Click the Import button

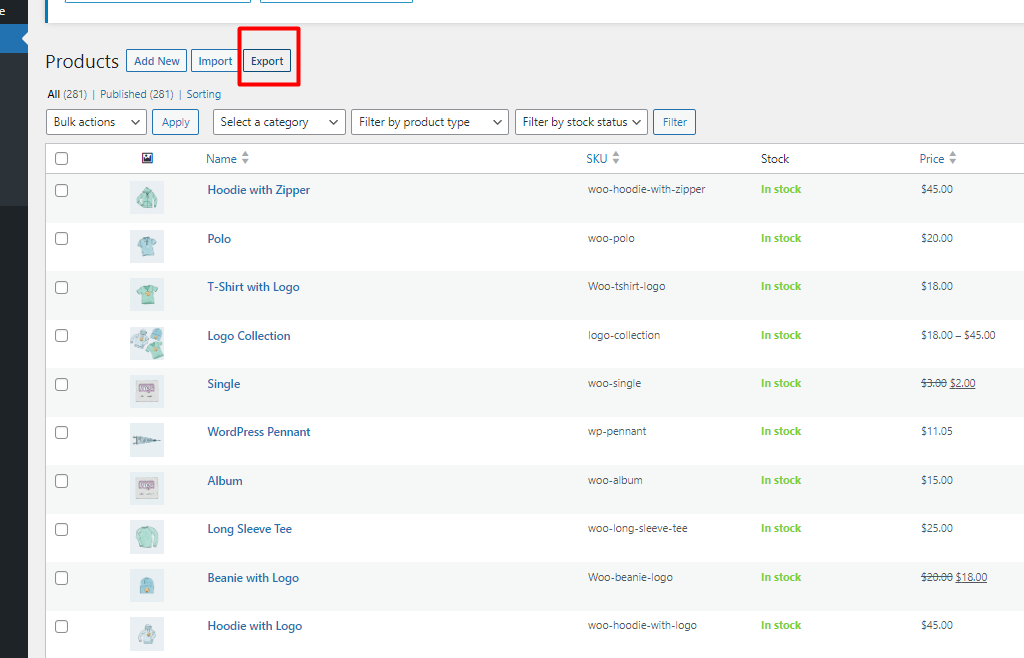[x=215, y=61]
